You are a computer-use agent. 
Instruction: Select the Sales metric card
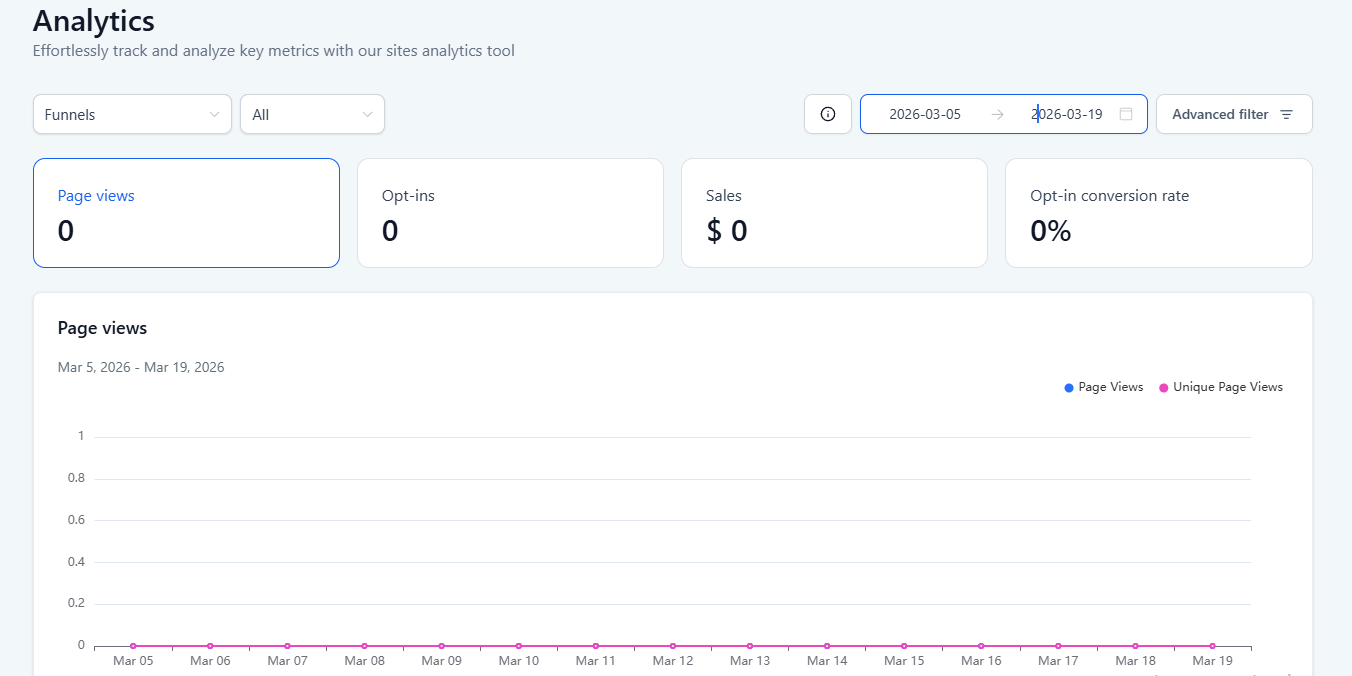pos(834,213)
